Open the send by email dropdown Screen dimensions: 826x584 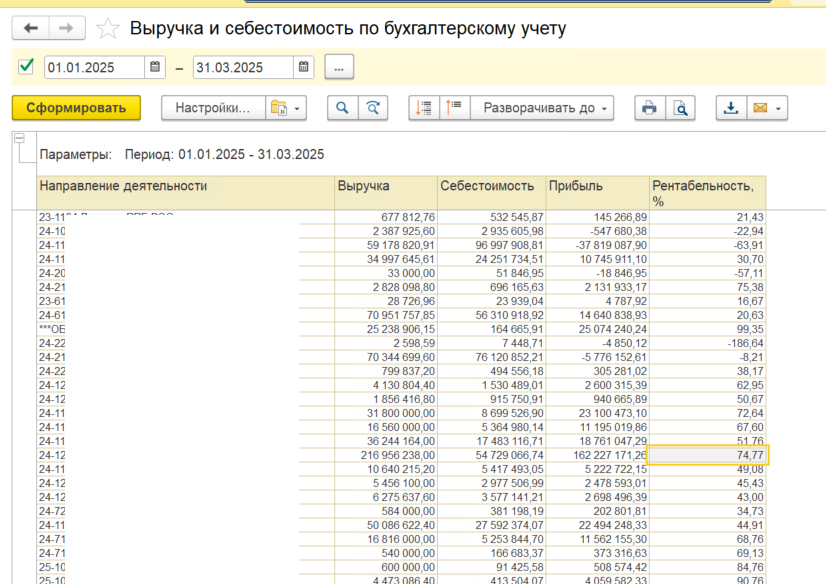pos(767,108)
